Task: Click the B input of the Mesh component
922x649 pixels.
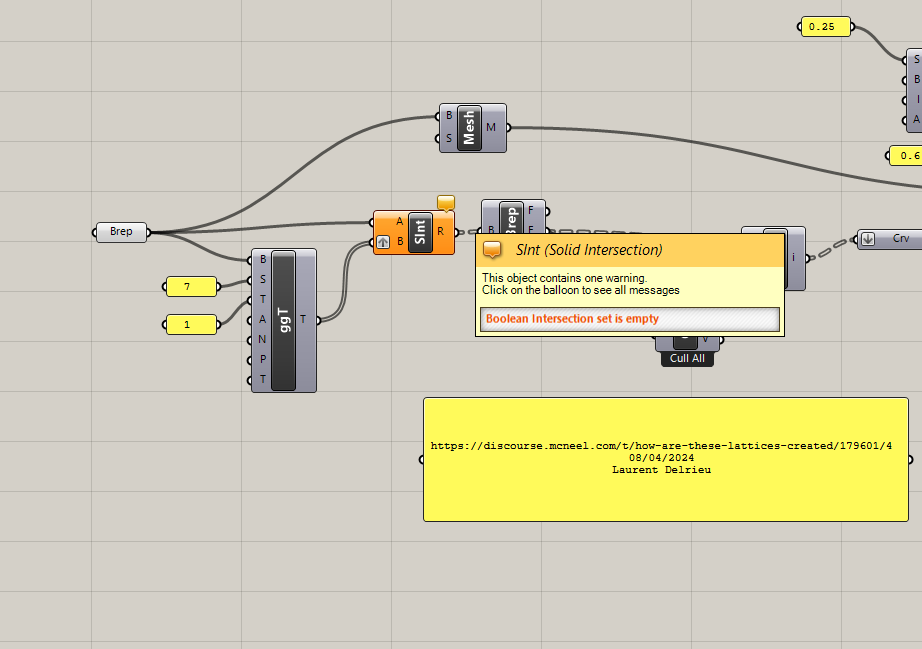Action: point(449,115)
